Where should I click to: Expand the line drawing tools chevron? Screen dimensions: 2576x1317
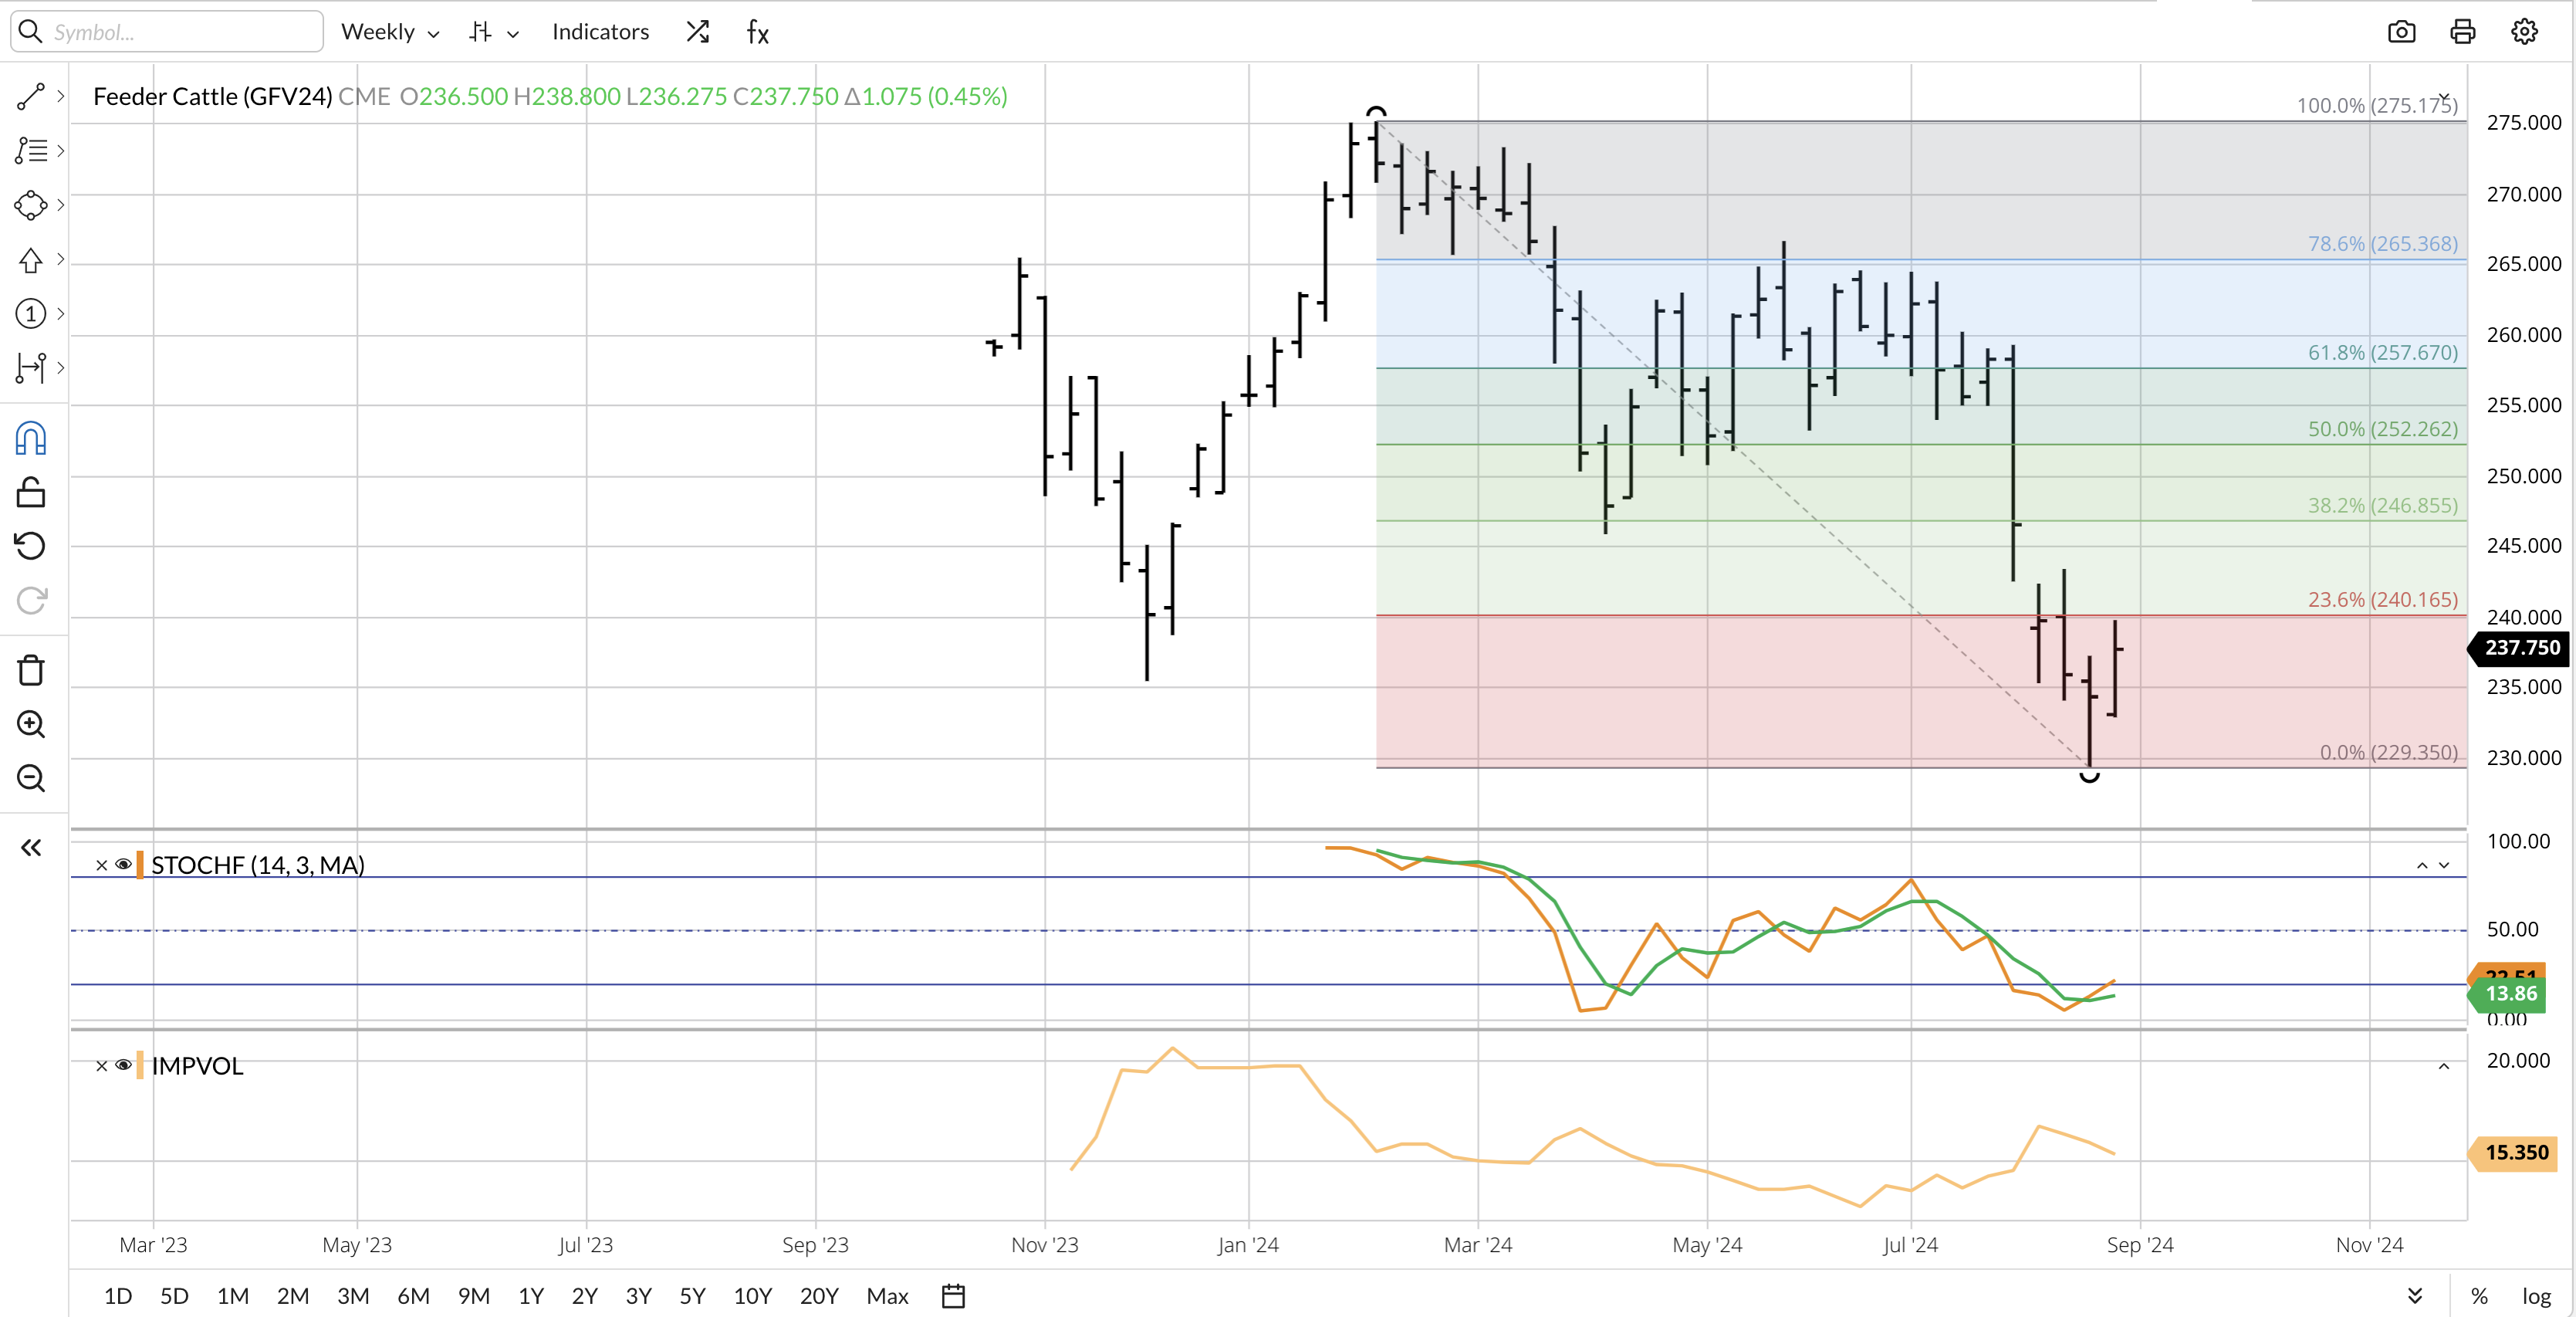(x=61, y=96)
